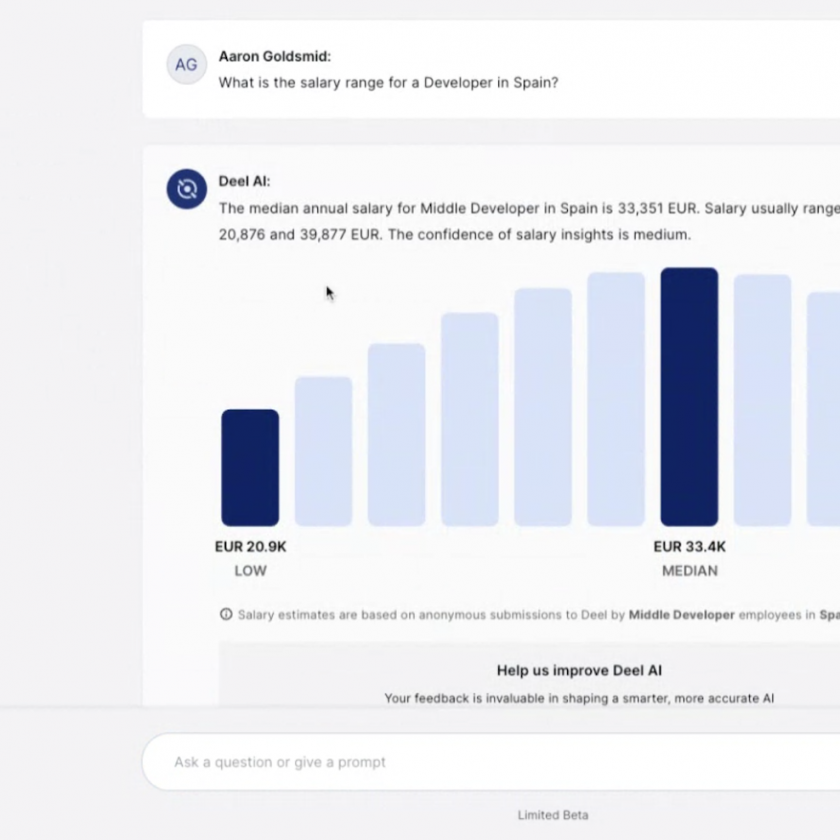Click the 'LOW' caption under the chart

250,571
